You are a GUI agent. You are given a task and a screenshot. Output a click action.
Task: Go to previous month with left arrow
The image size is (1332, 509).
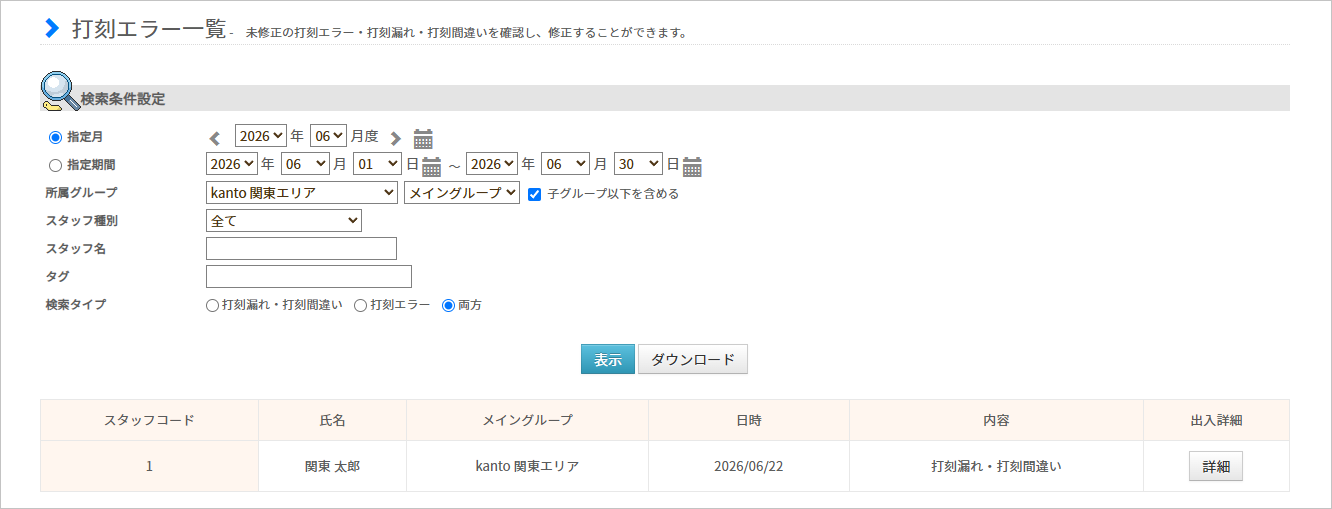click(x=214, y=139)
